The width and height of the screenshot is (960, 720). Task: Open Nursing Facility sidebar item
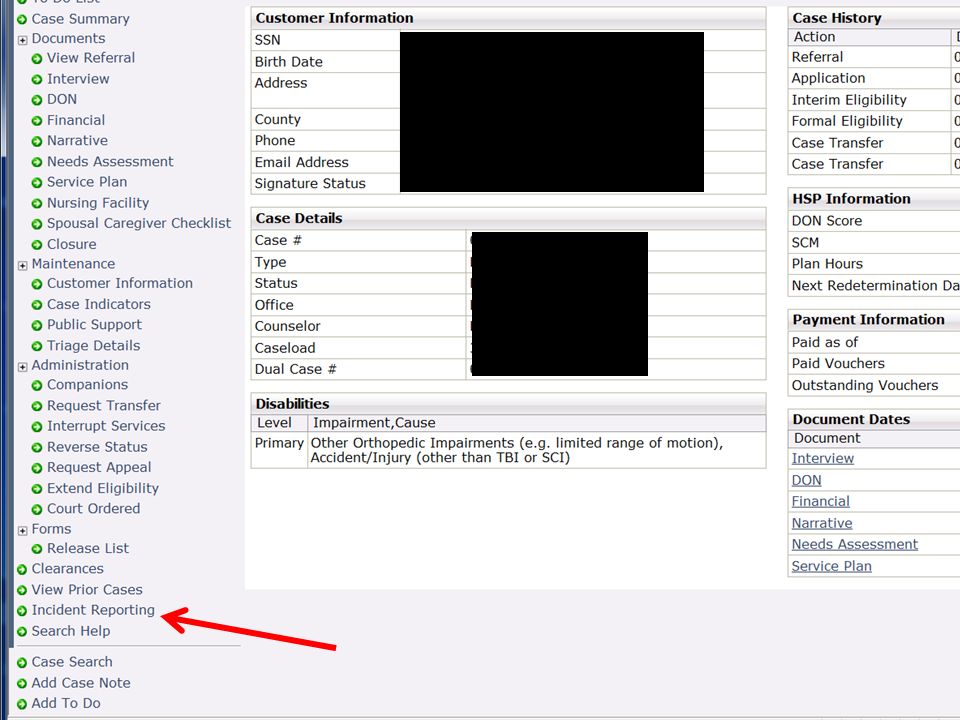[x=98, y=203]
